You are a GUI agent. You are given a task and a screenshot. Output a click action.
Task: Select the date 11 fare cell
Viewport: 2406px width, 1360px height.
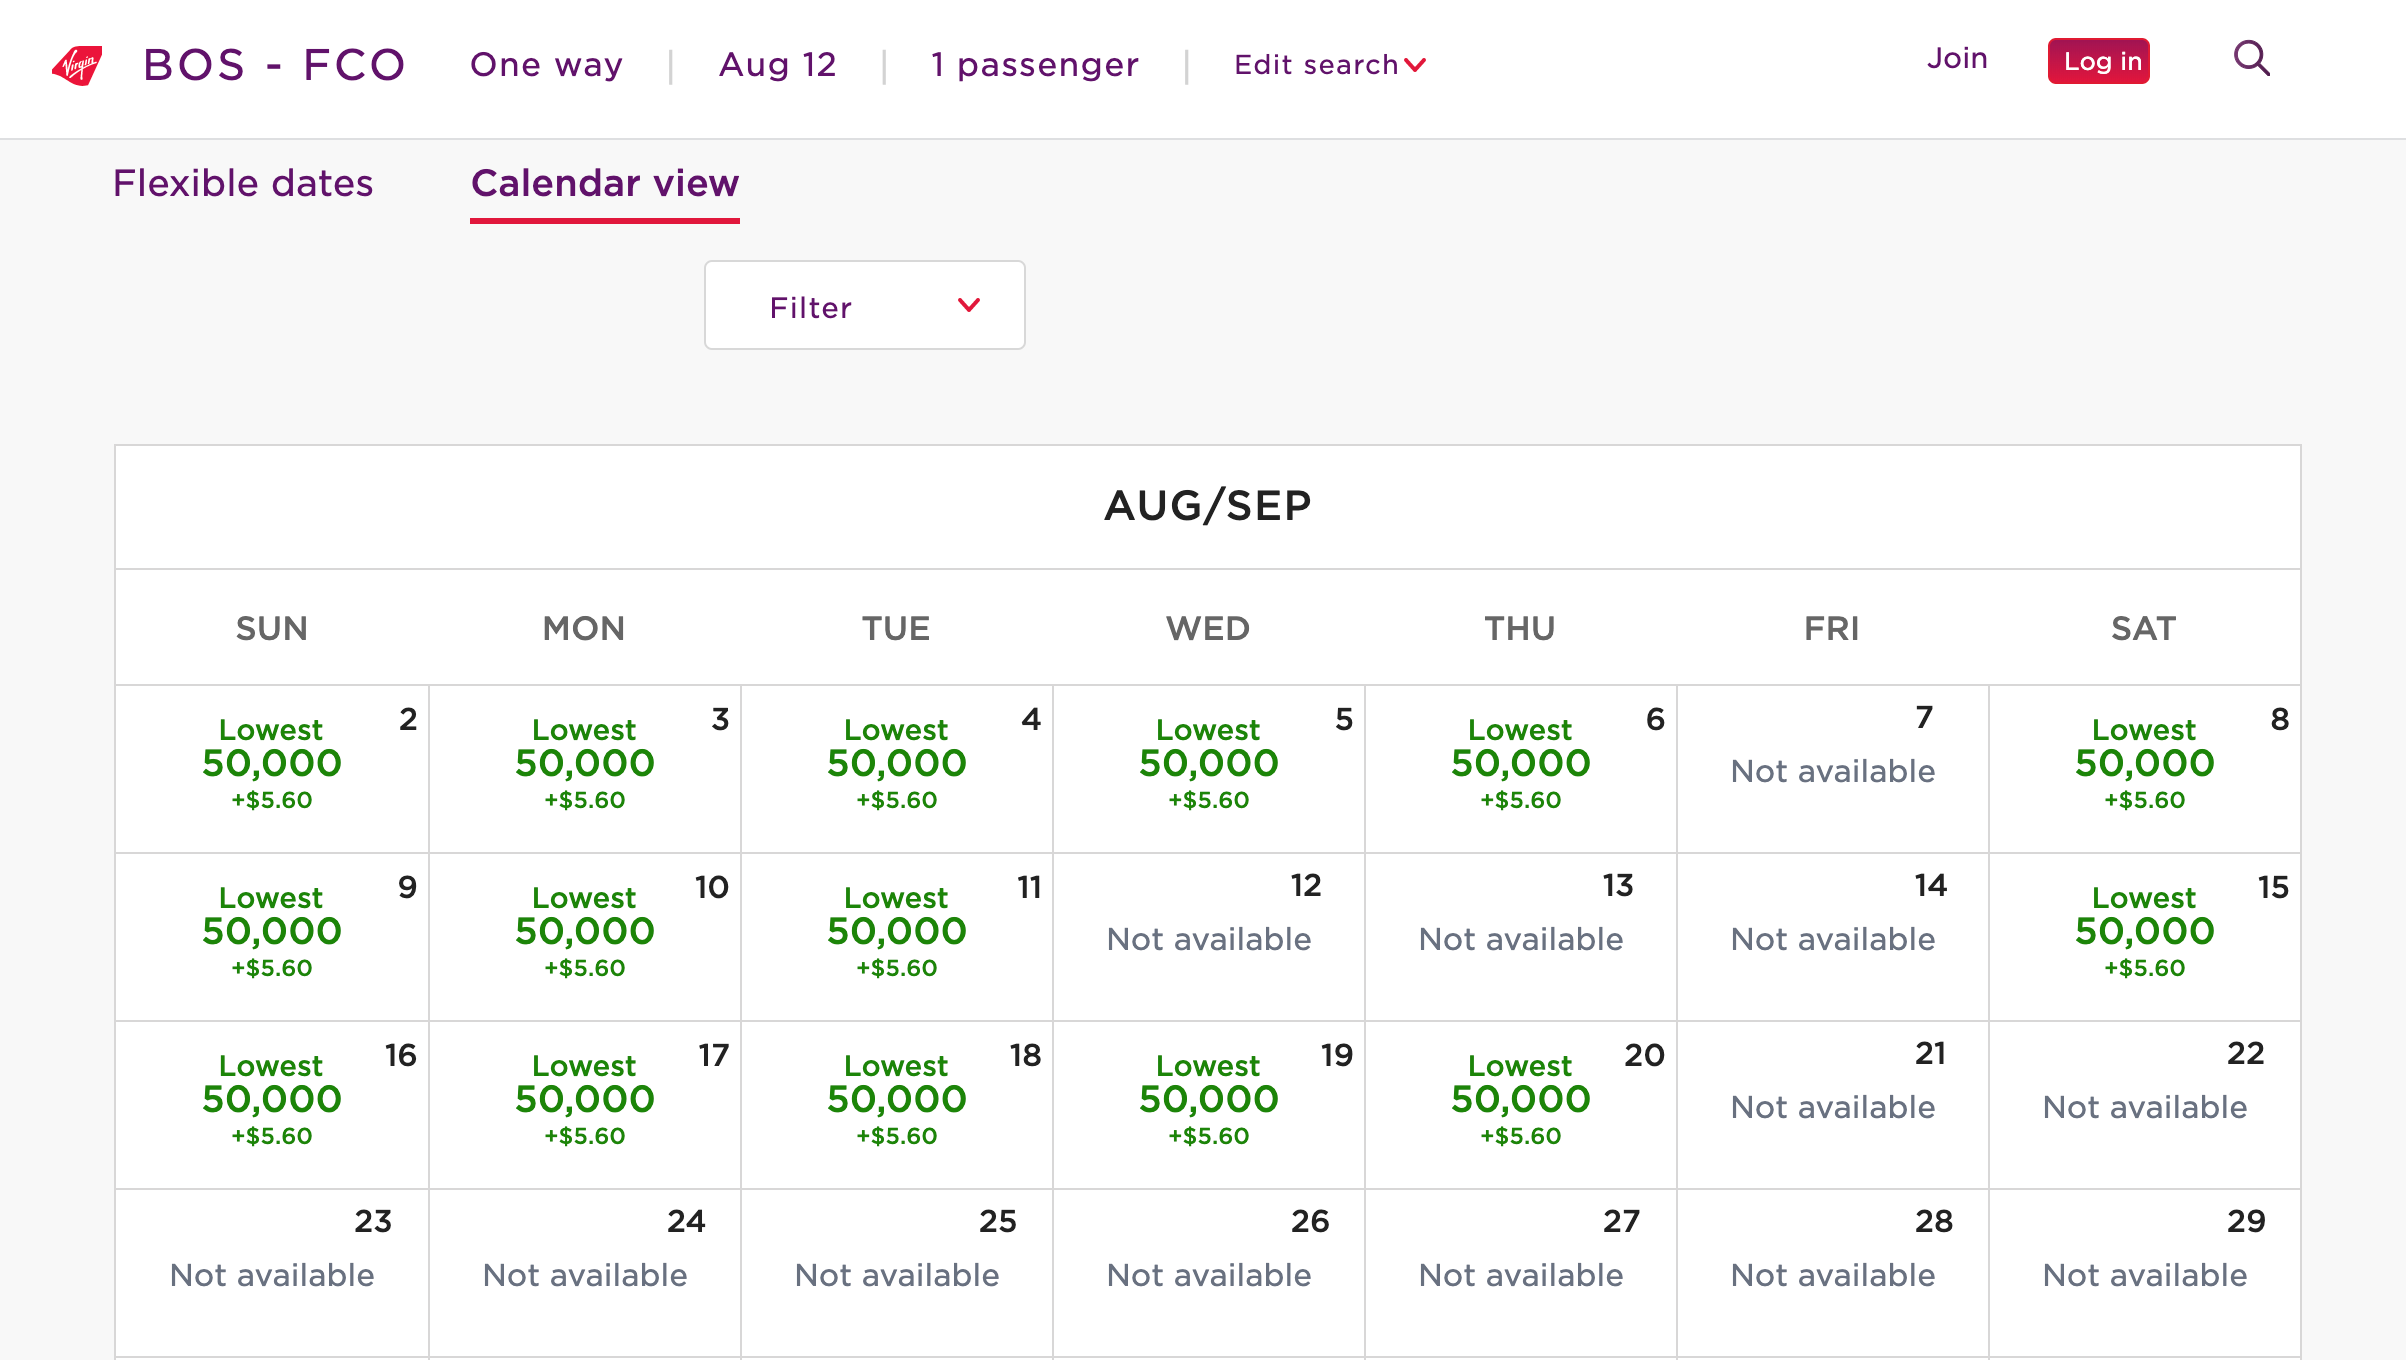(x=897, y=937)
